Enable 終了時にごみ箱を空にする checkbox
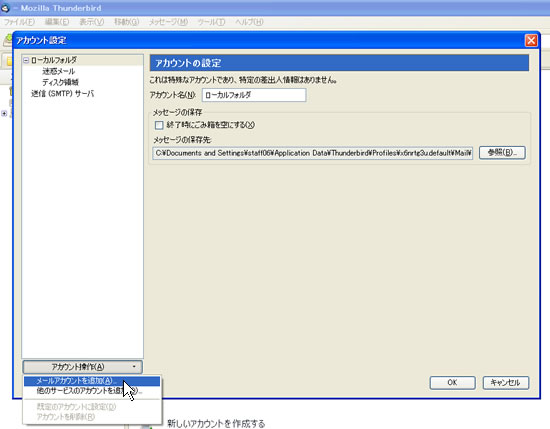 [159, 125]
